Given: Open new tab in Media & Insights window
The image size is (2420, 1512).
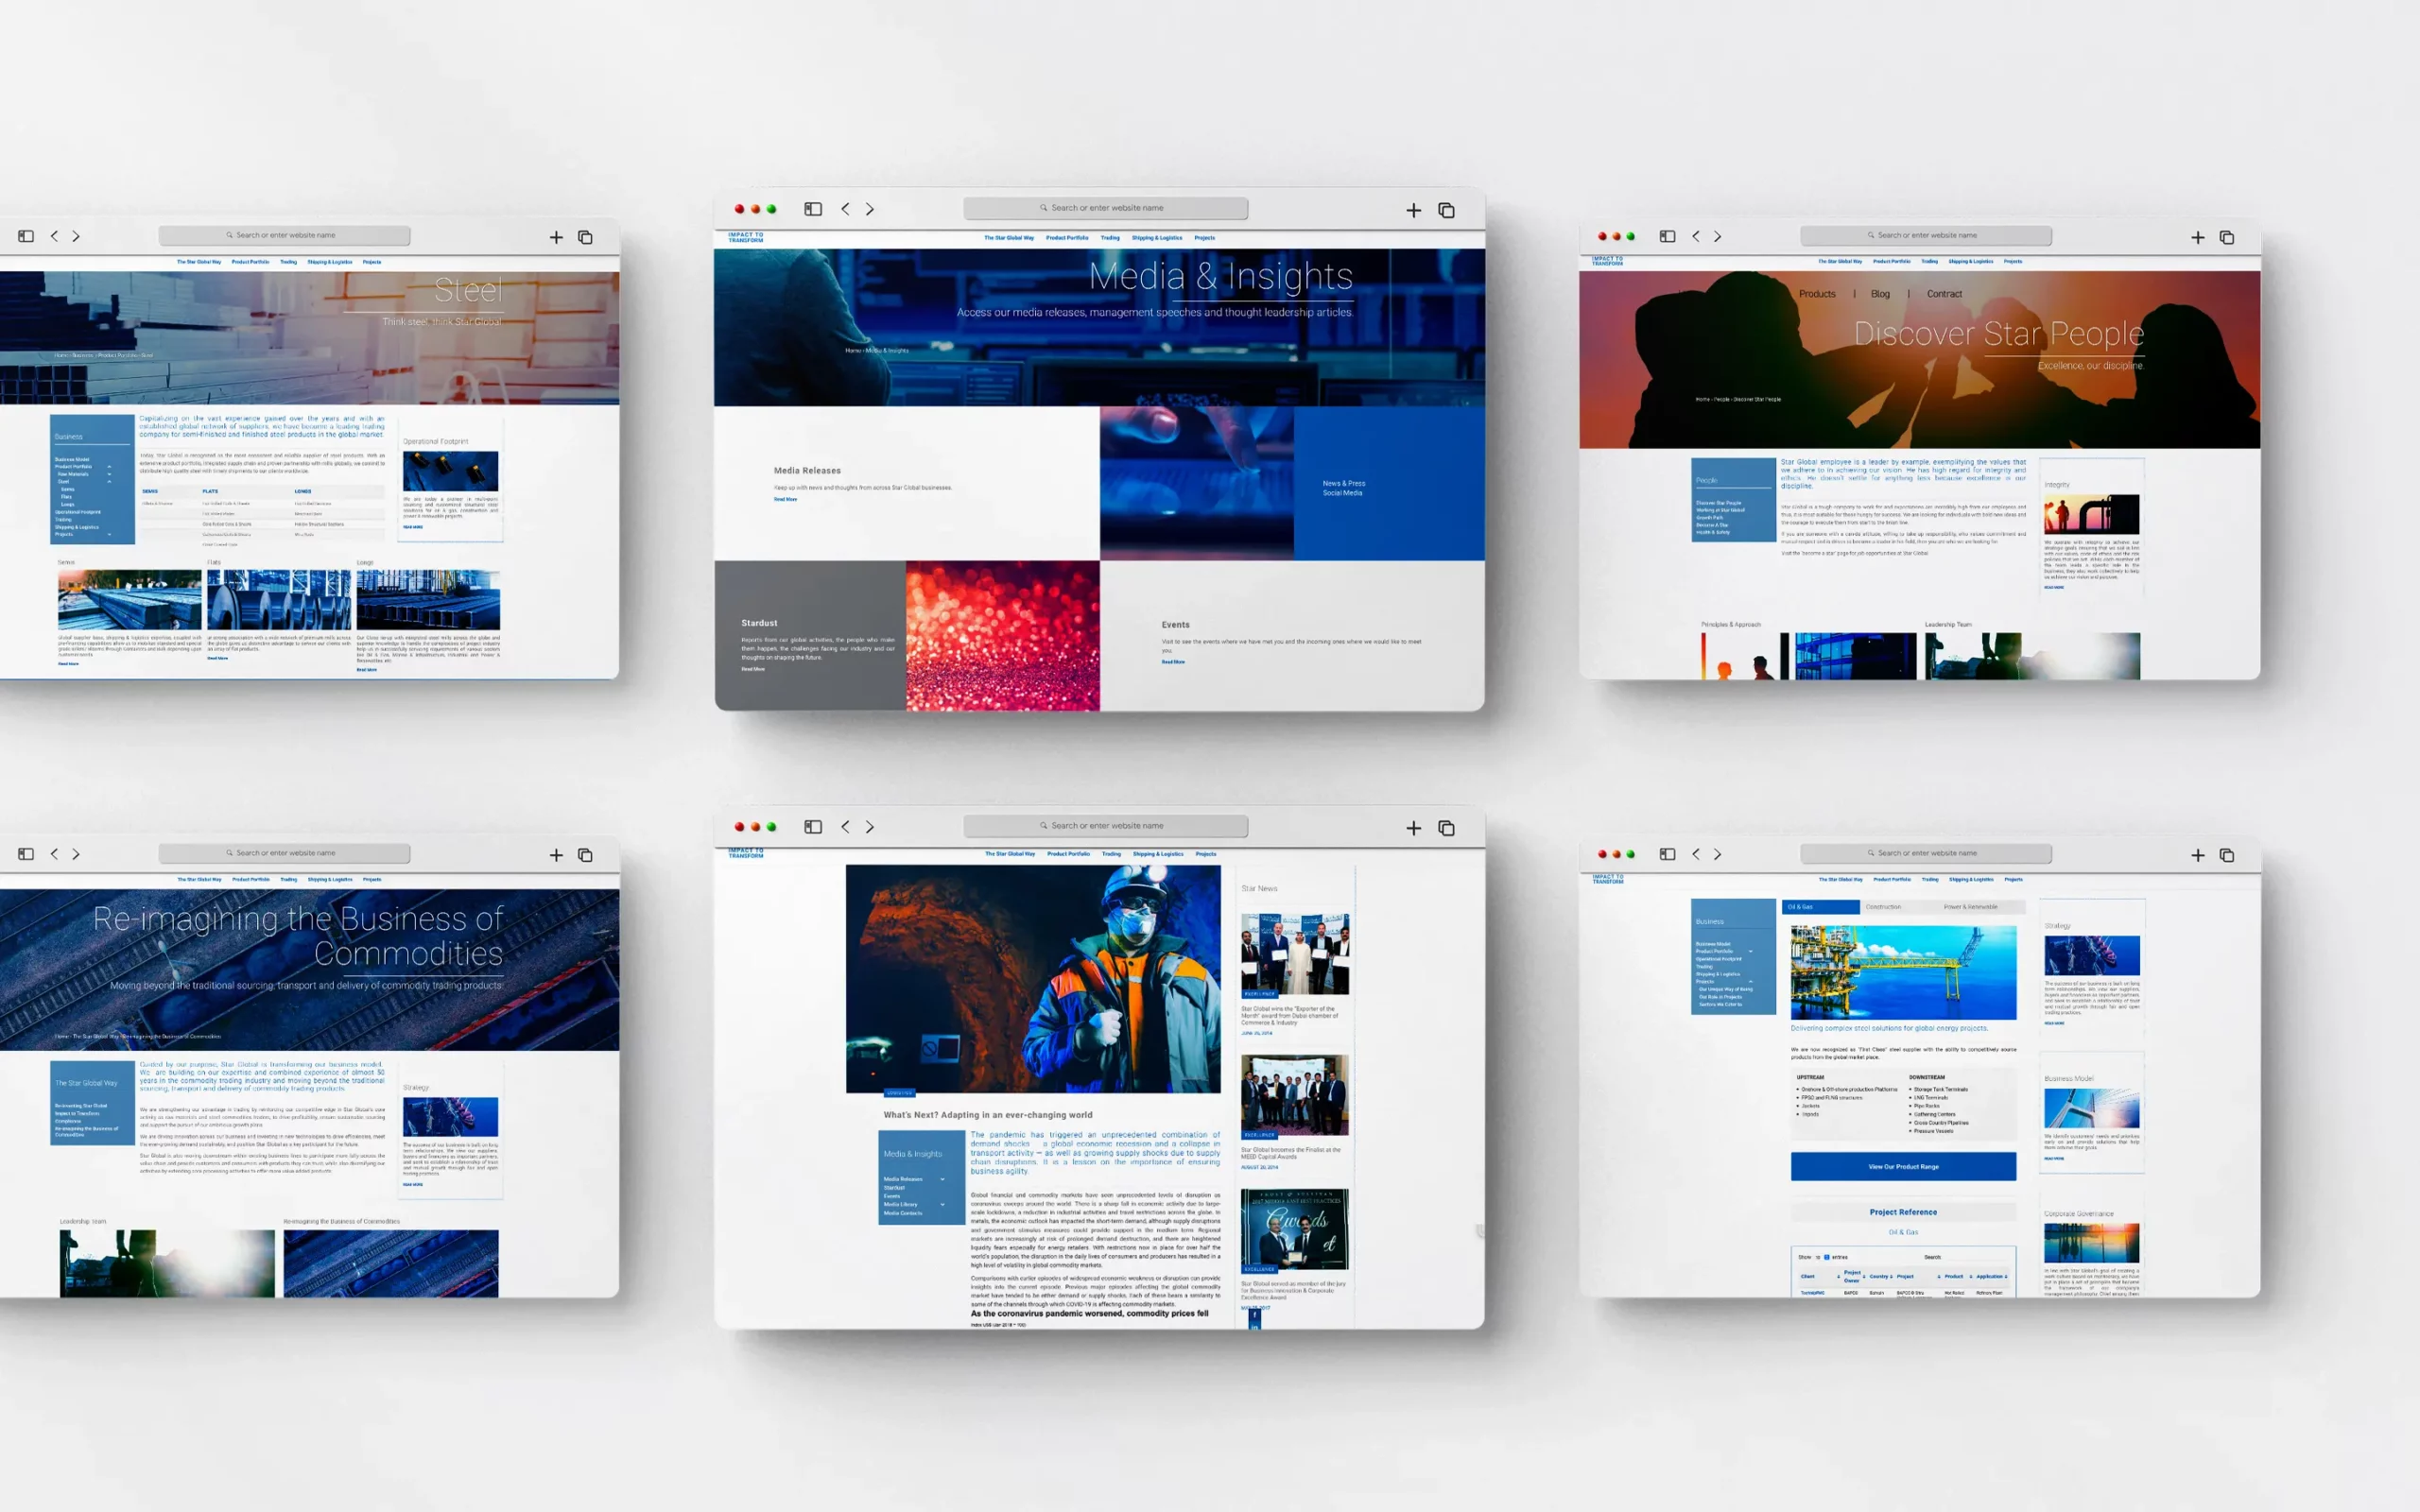Looking at the screenshot, I should (1413, 210).
